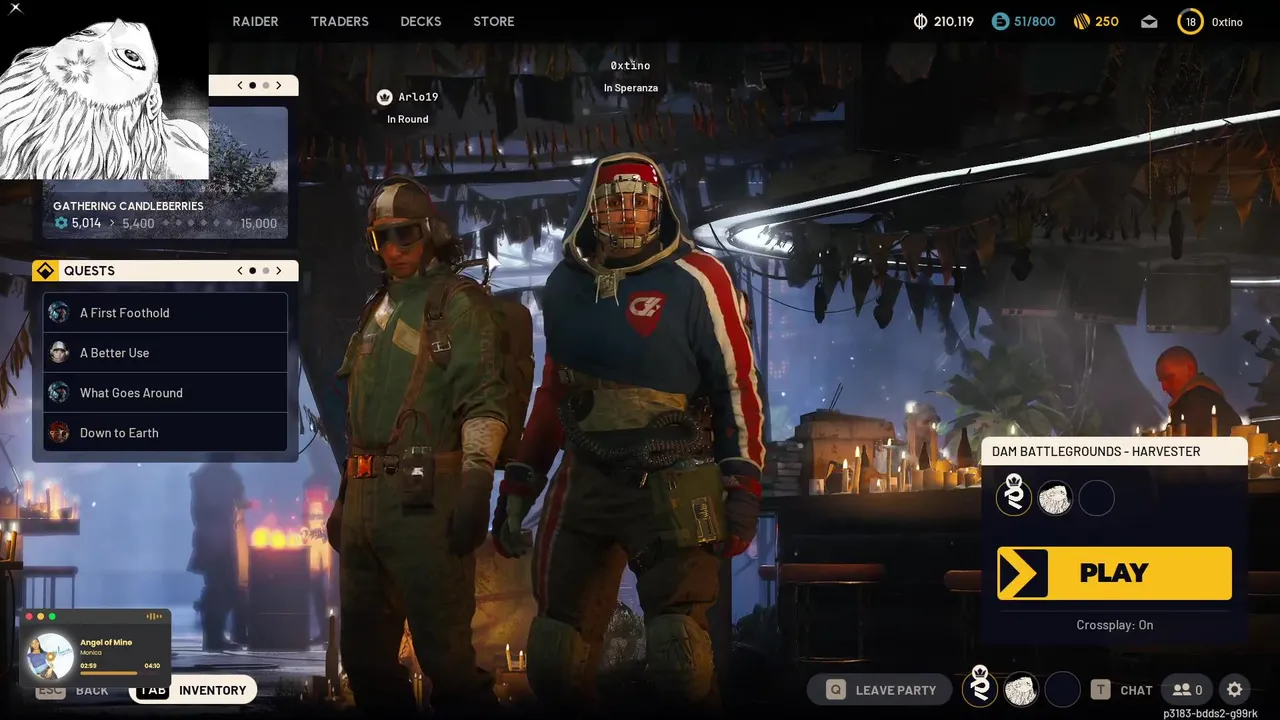Image resolution: width=1280 pixels, height=720 pixels.
Task: Select the first quests page dot
Action: 253,271
